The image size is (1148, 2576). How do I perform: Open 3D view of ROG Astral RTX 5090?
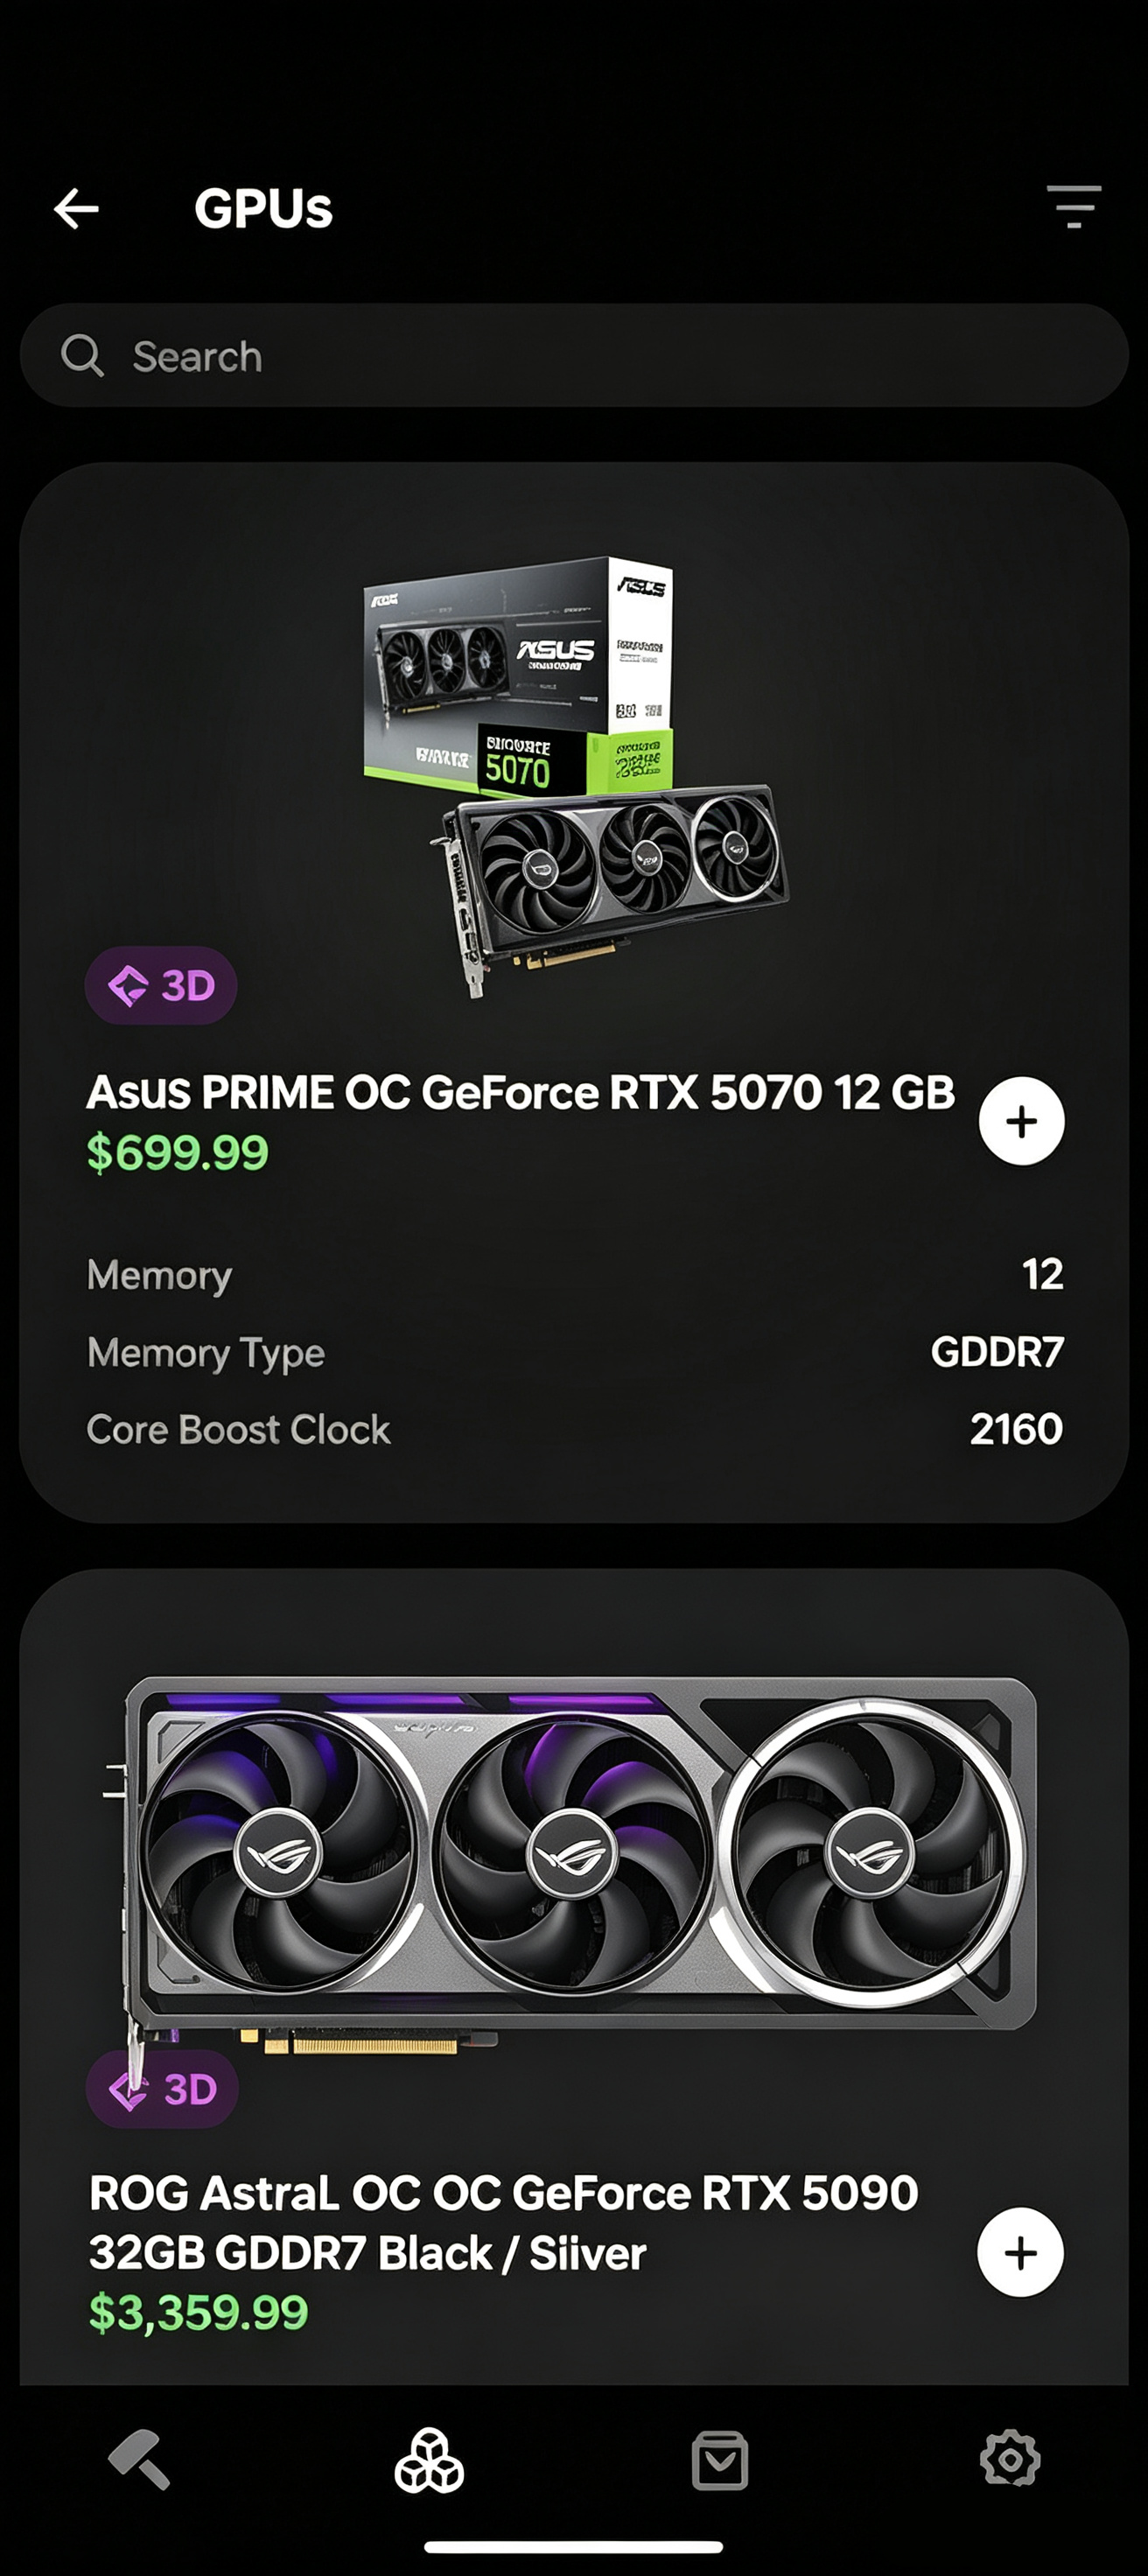point(162,2089)
